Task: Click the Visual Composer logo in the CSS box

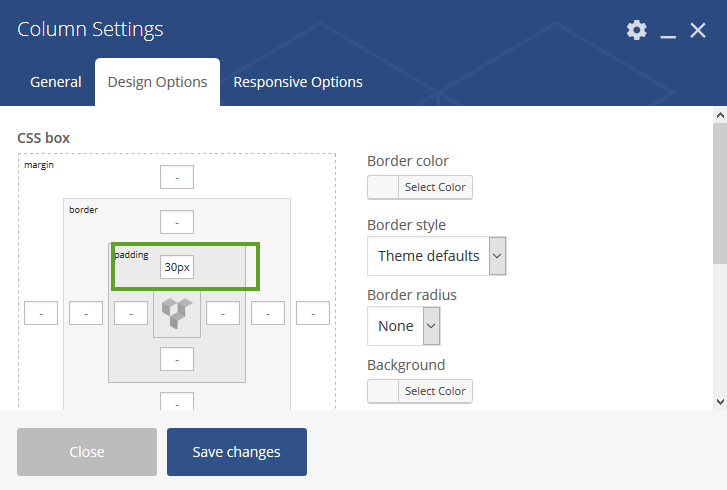Action: (x=177, y=314)
